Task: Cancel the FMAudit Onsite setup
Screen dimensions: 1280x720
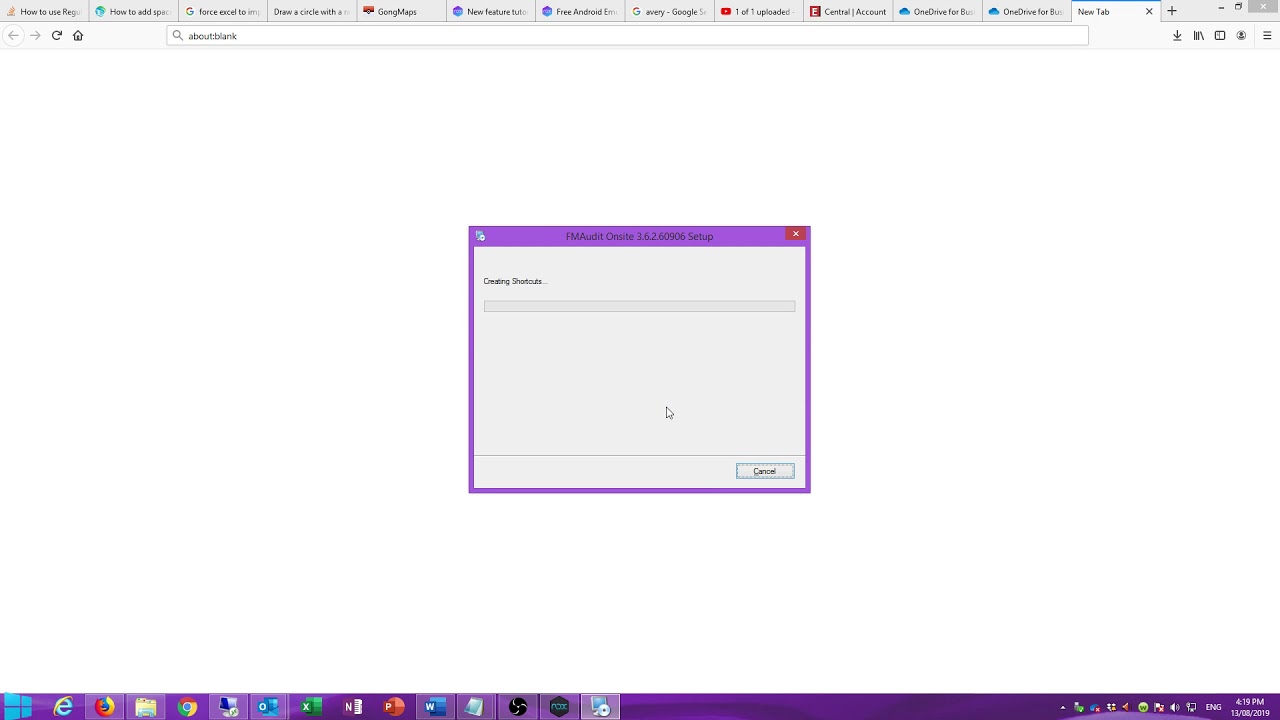Action: pyautogui.click(x=765, y=471)
